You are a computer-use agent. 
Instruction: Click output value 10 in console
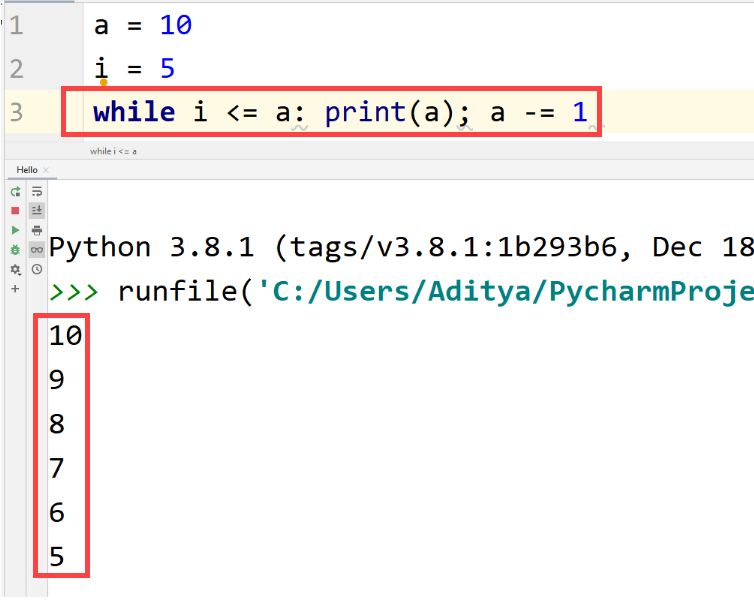tap(65, 336)
